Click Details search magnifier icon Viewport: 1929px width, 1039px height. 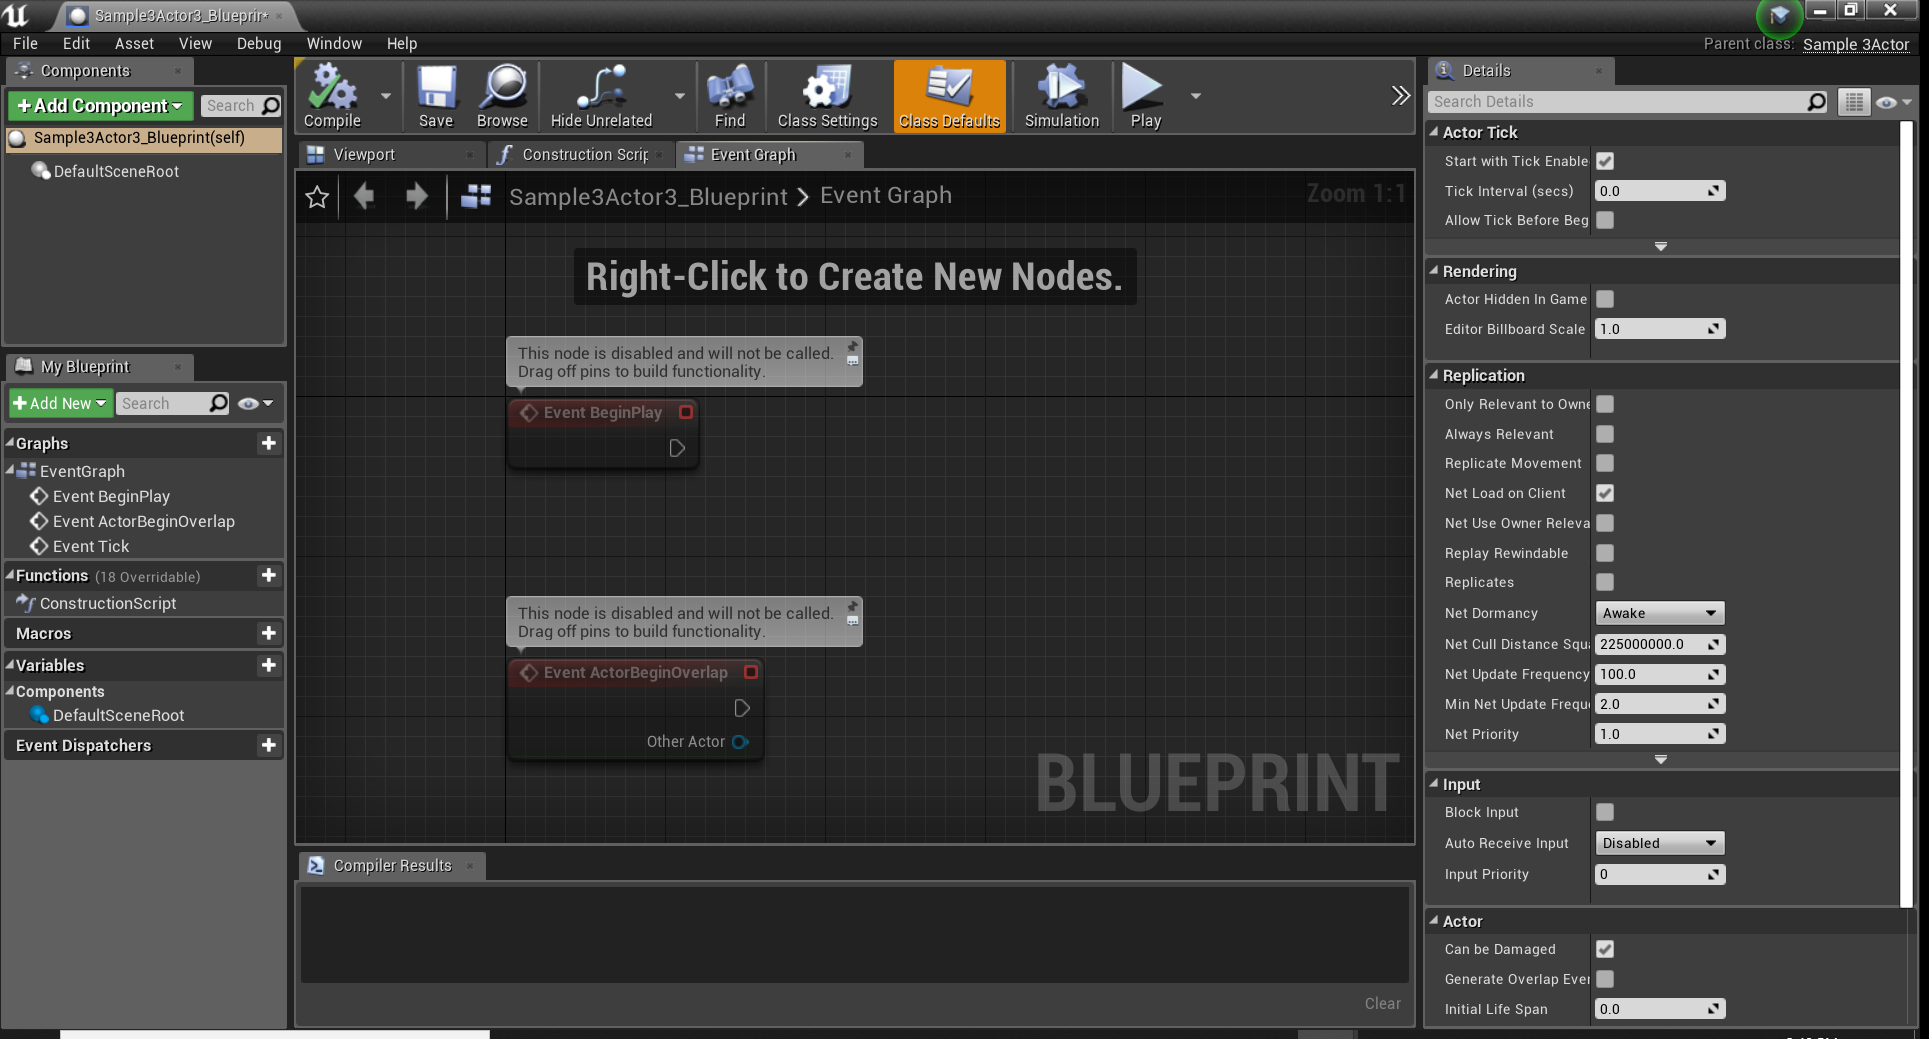pos(1817,102)
